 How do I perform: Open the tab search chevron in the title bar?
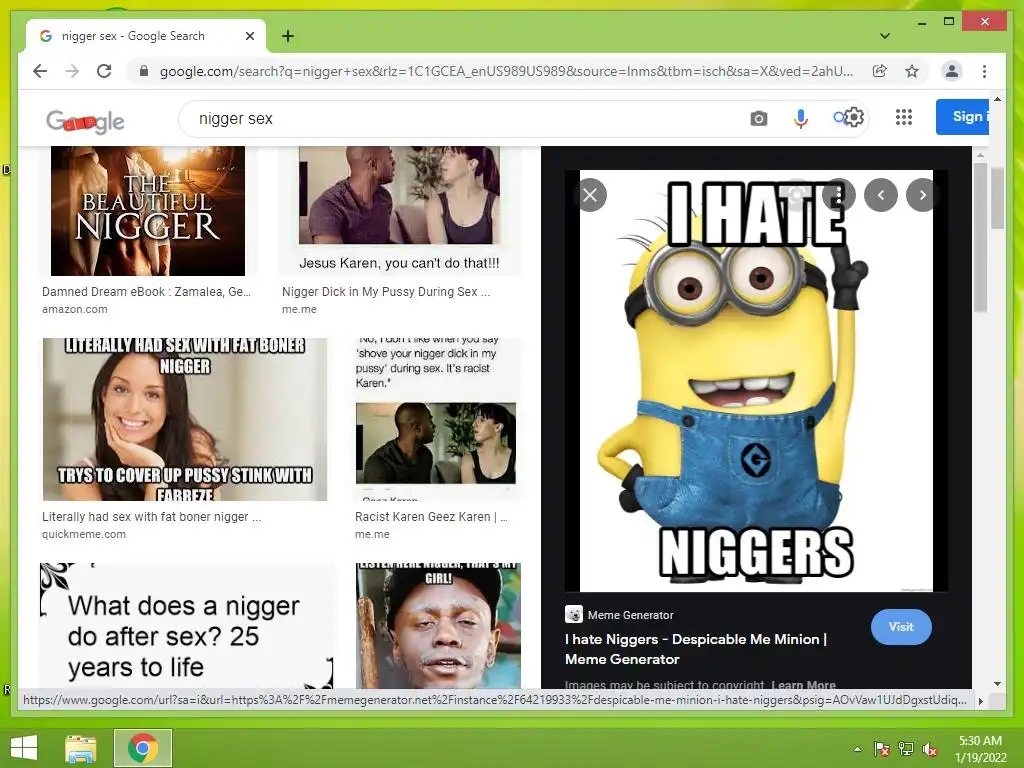885,36
